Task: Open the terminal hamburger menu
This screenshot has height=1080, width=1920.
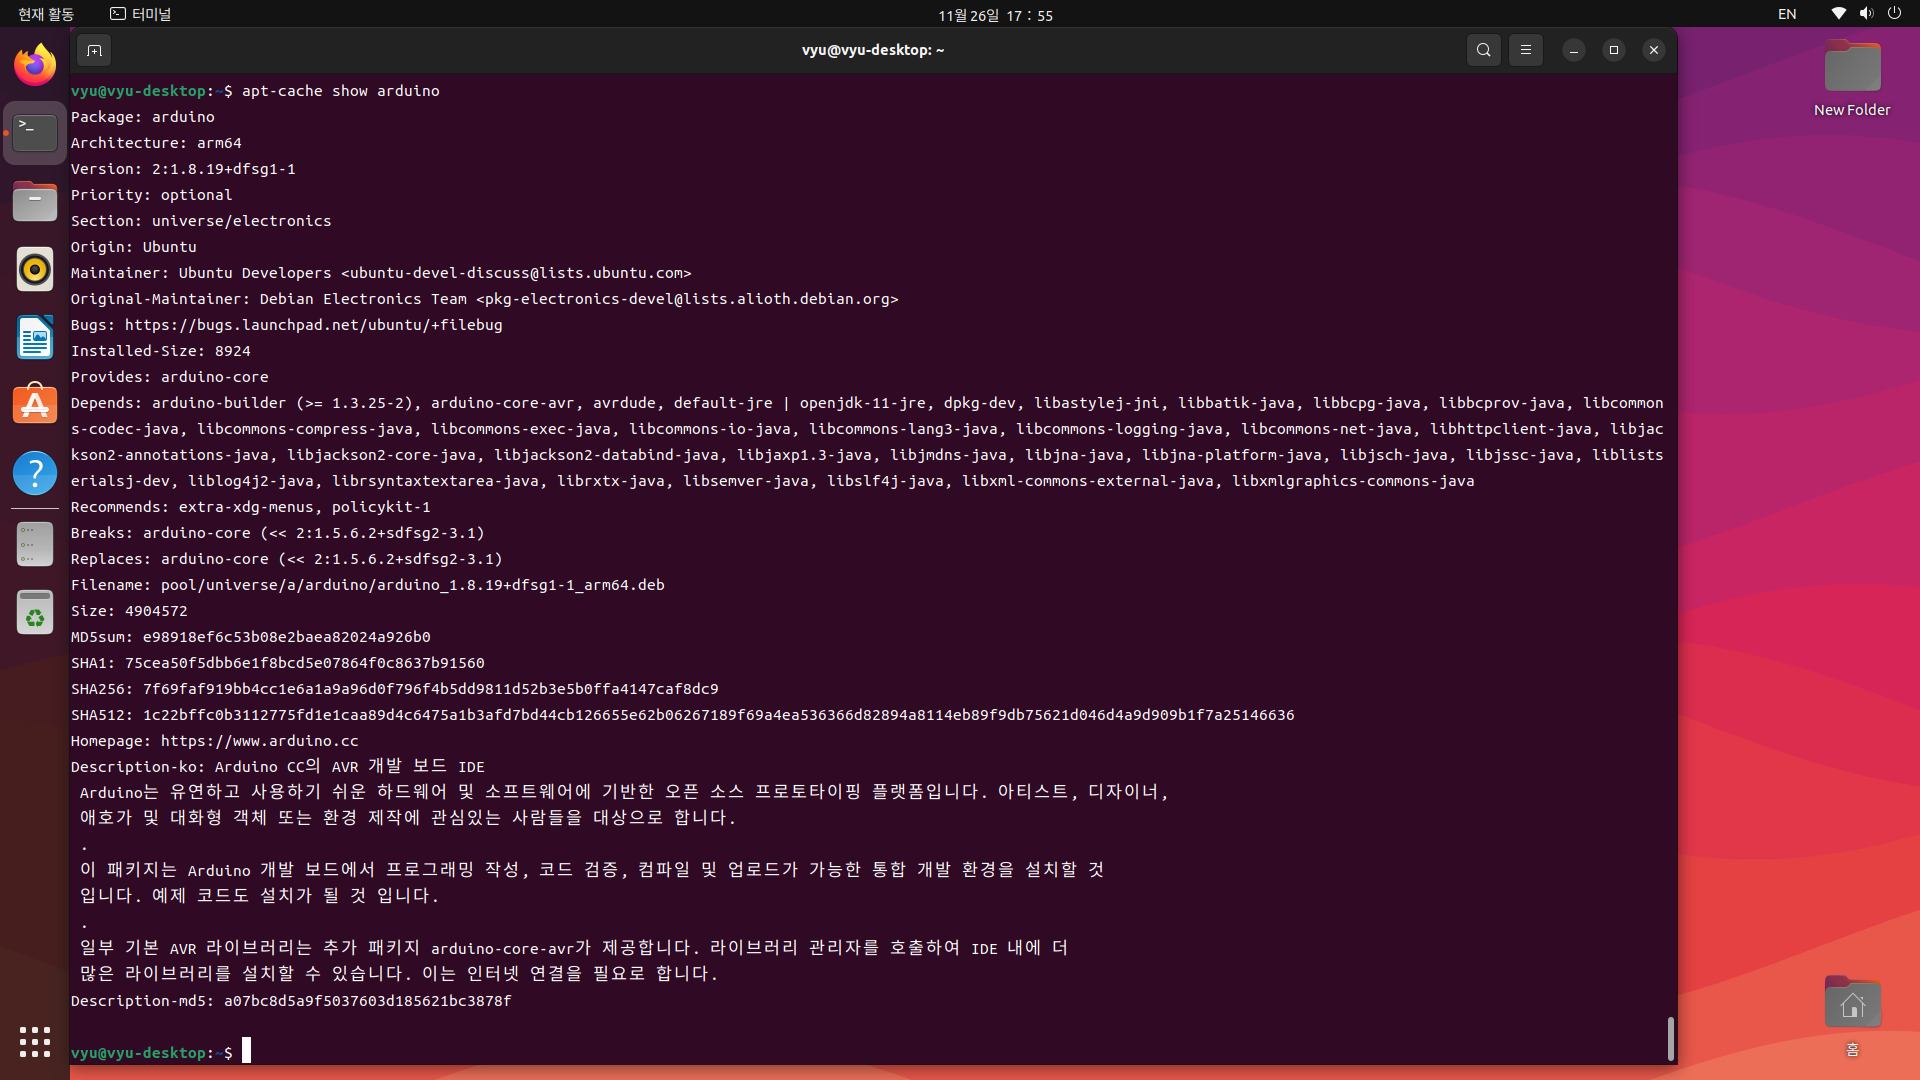Action: tap(1526, 50)
